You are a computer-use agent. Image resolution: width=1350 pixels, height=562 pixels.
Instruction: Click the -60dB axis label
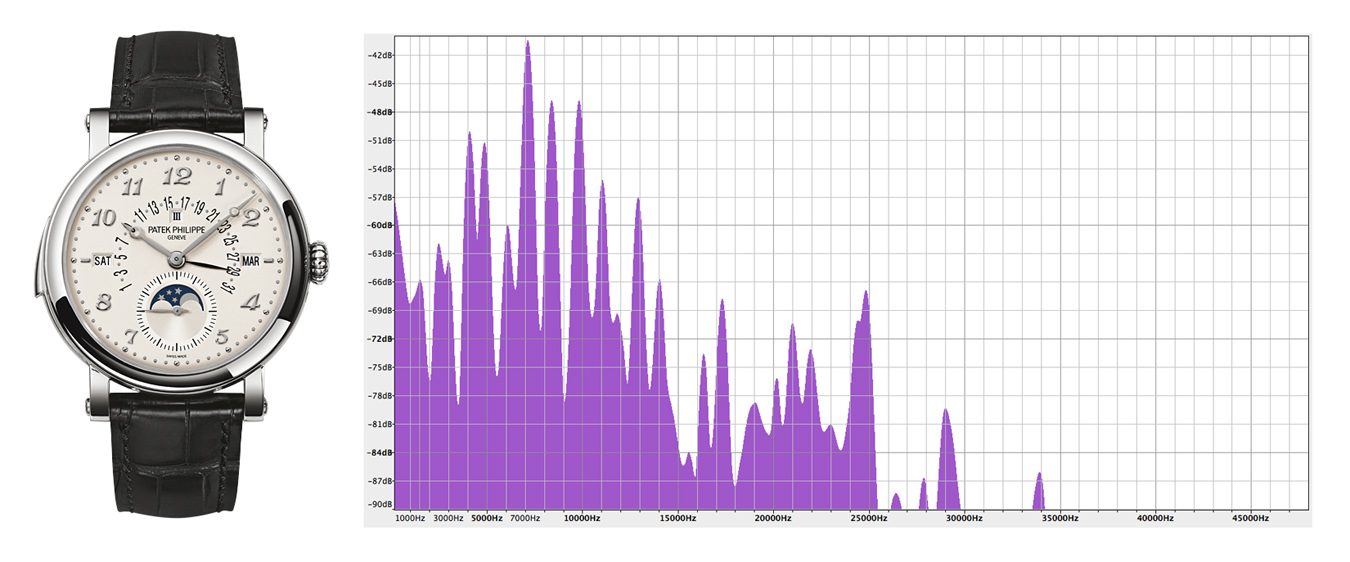[x=379, y=225]
